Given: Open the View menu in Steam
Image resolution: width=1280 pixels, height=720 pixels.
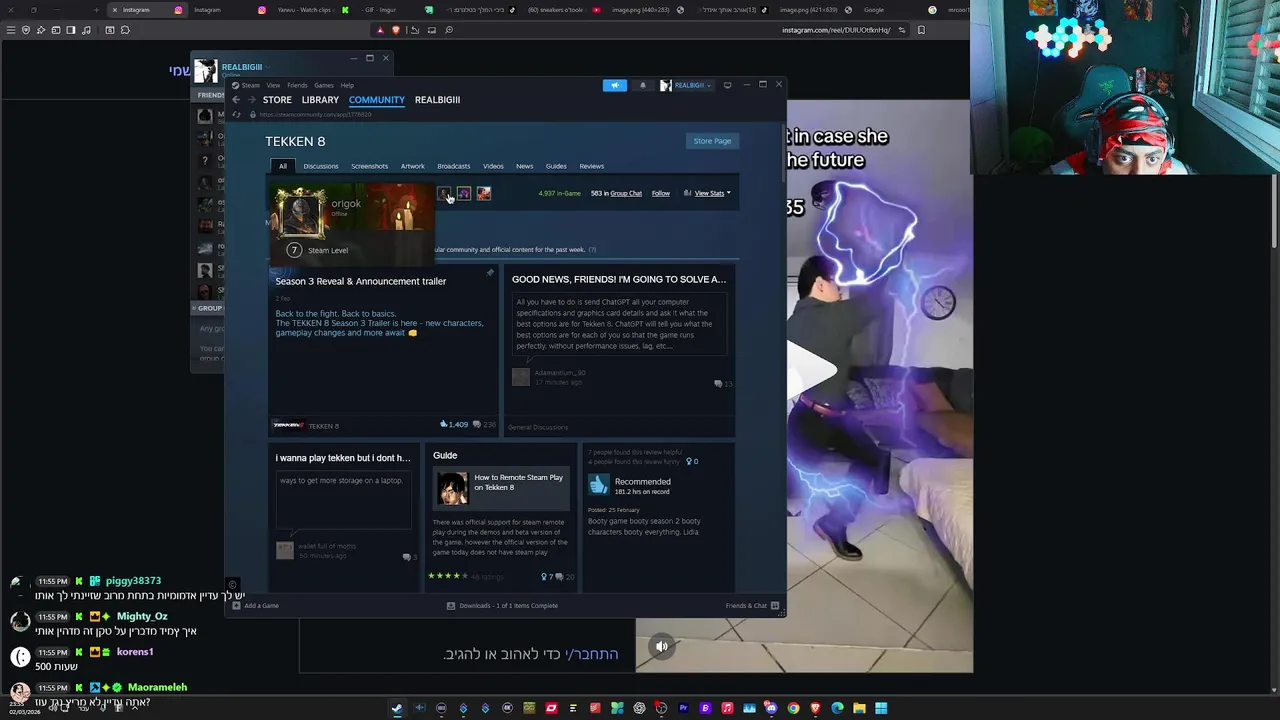Looking at the screenshot, I should click(273, 85).
